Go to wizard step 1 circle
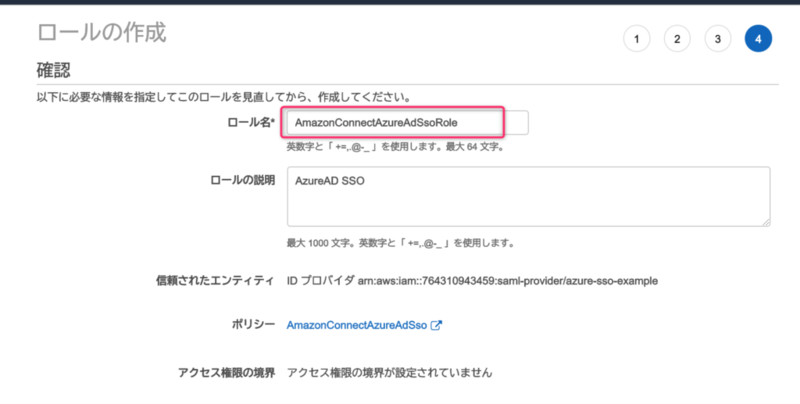 click(x=636, y=39)
